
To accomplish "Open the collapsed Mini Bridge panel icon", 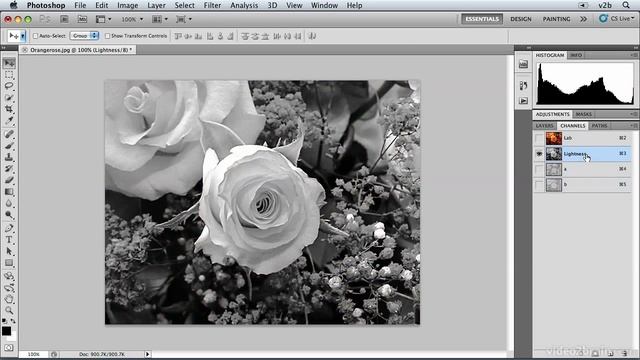I will (x=523, y=64).
